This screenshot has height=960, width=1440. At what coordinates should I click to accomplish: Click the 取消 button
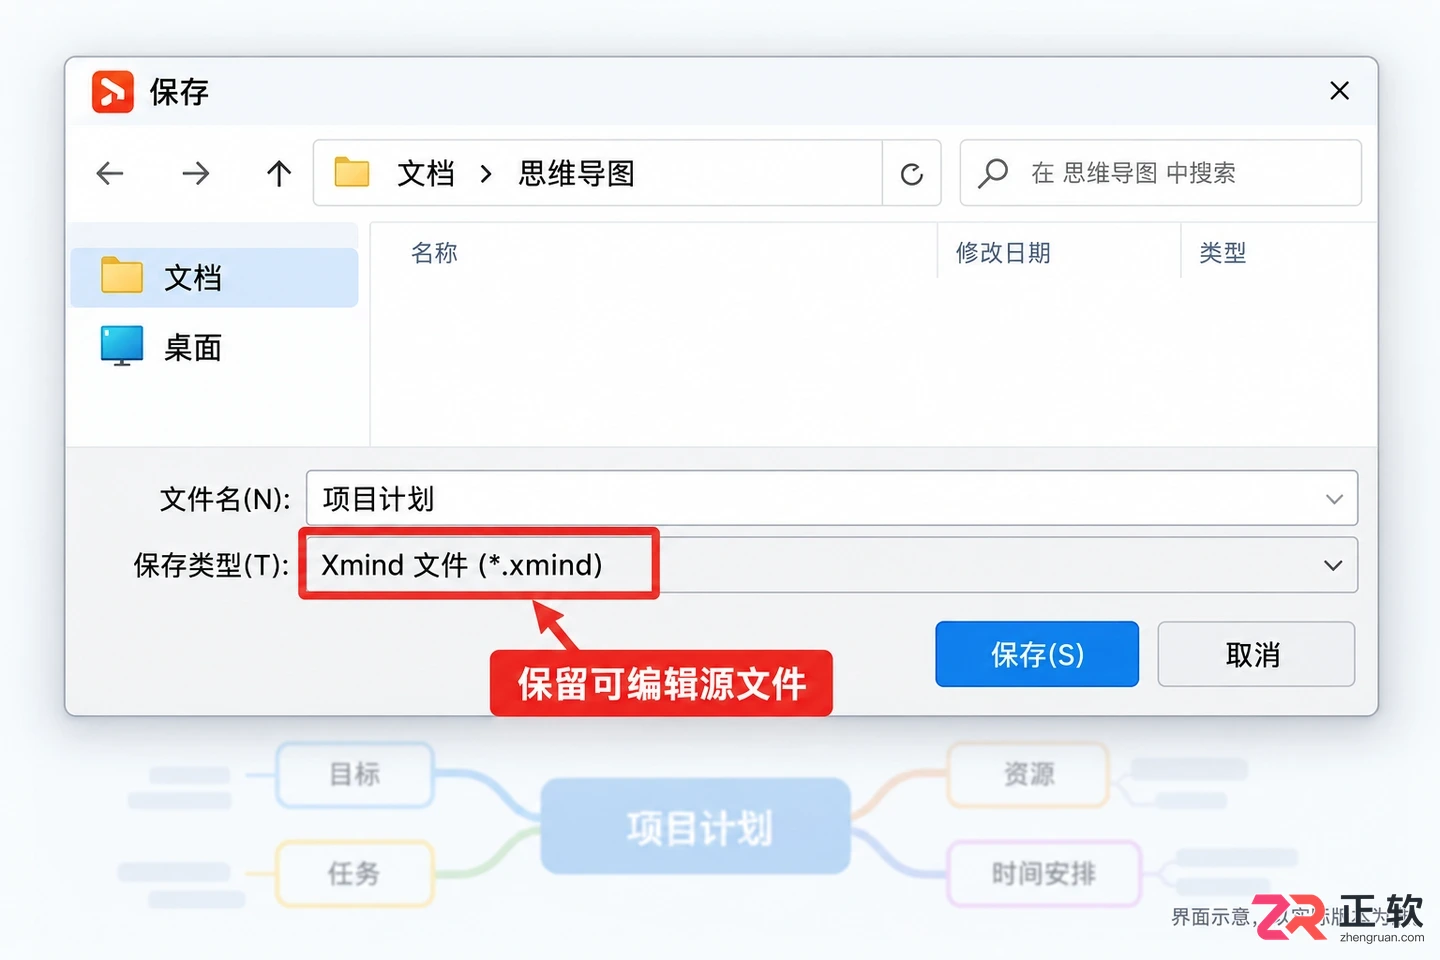(x=1256, y=654)
